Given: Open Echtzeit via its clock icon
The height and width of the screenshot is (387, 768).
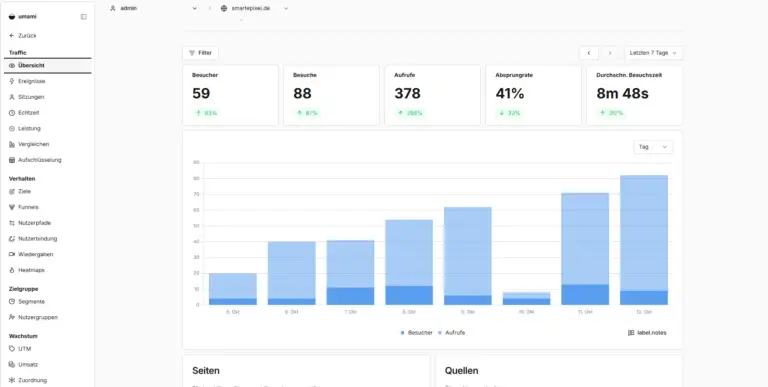Looking at the screenshot, I should (12, 113).
